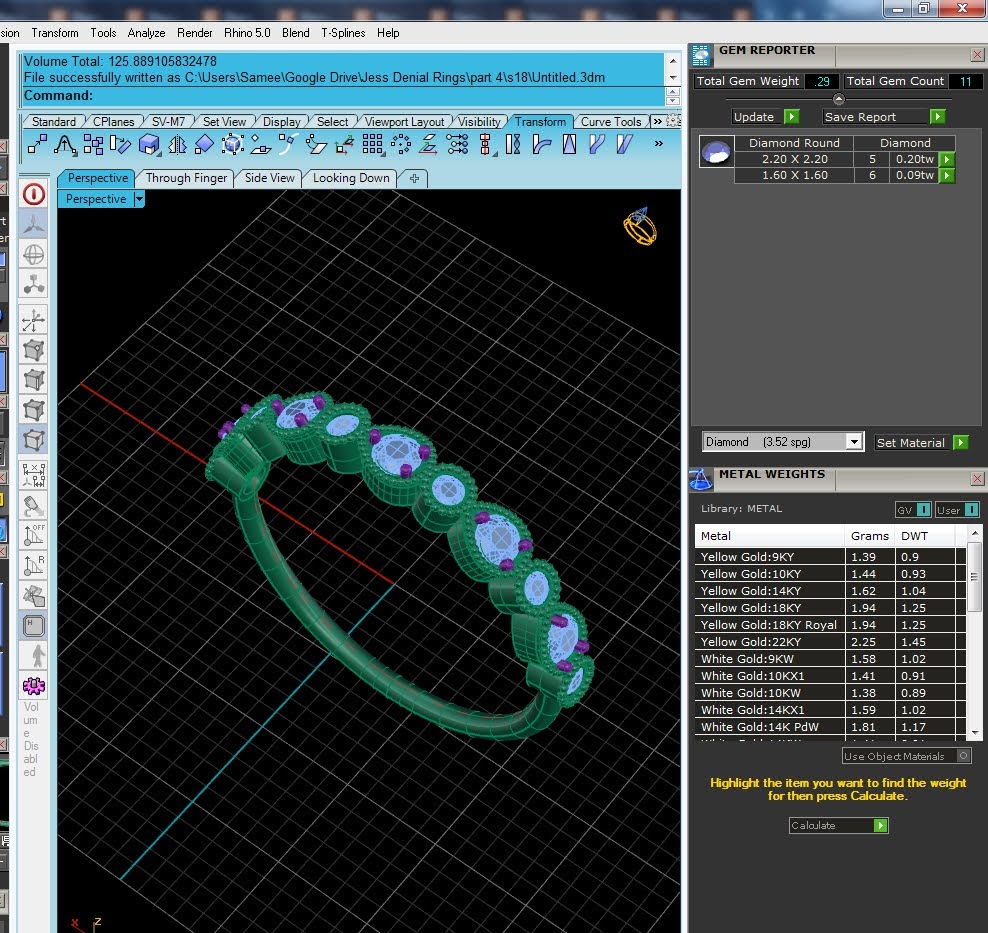Expand the Transform toolbar overflow chevron
988x933 pixels.
click(658, 144)
